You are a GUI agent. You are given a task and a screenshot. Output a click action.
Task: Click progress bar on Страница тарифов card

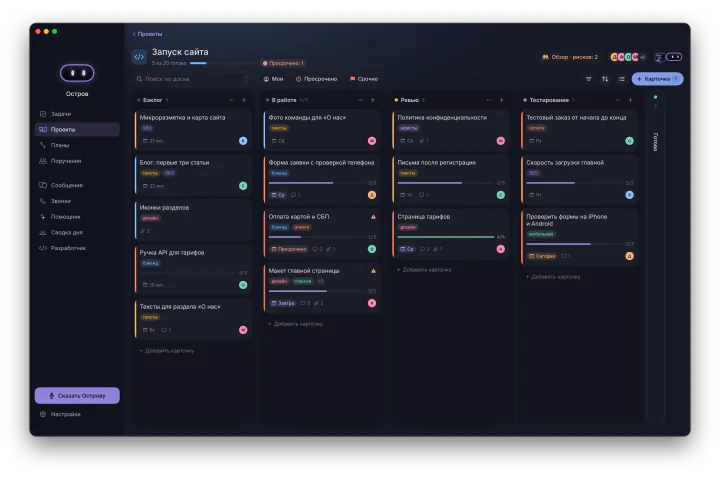pos(446,237)
